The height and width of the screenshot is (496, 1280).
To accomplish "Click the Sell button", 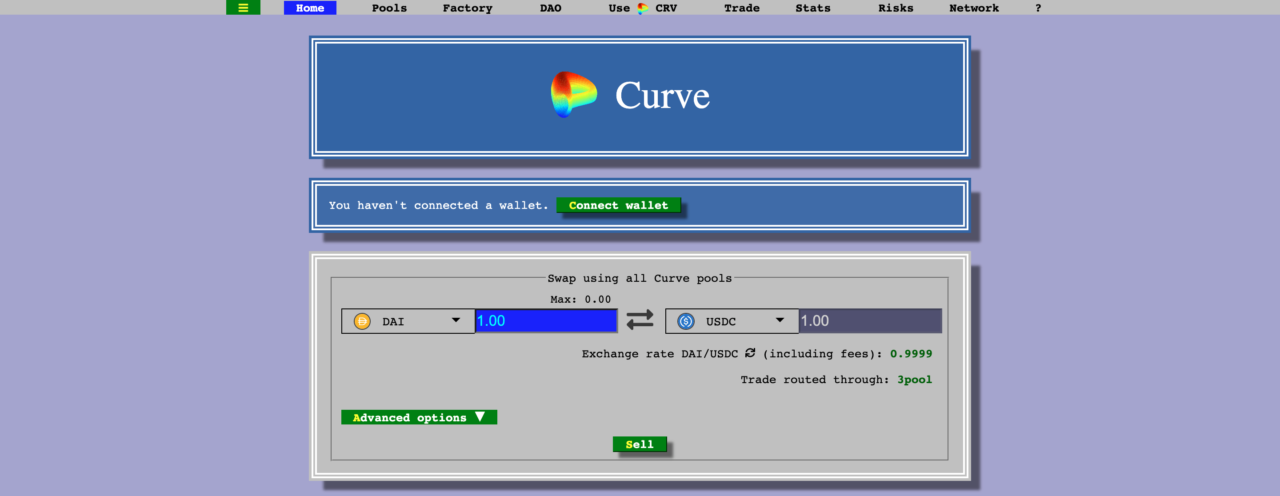I will (639, 445).
